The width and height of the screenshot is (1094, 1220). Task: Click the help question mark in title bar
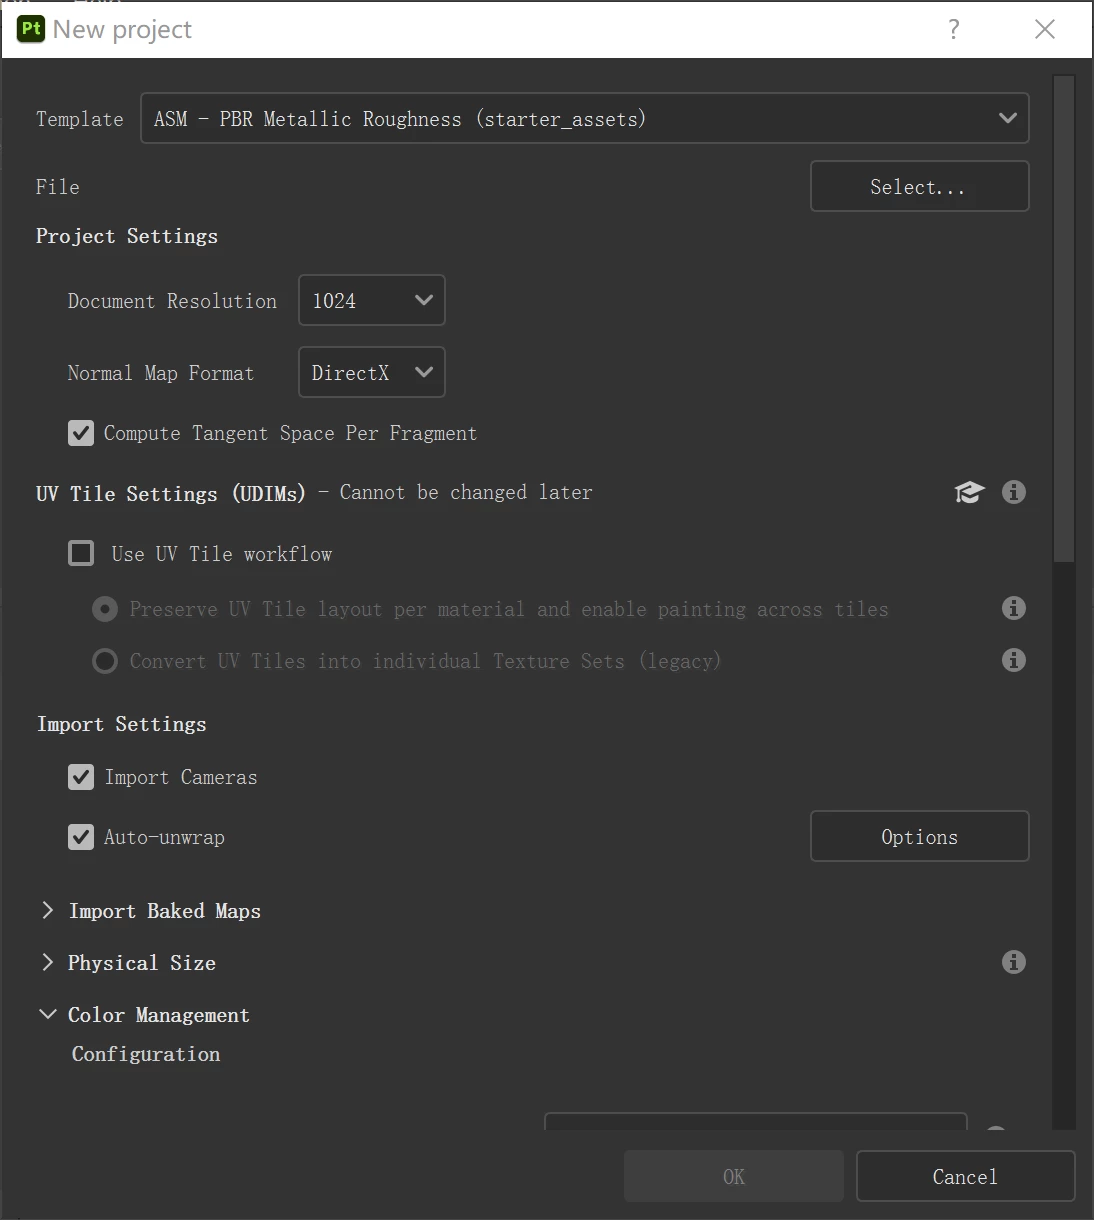click(954, 29)
